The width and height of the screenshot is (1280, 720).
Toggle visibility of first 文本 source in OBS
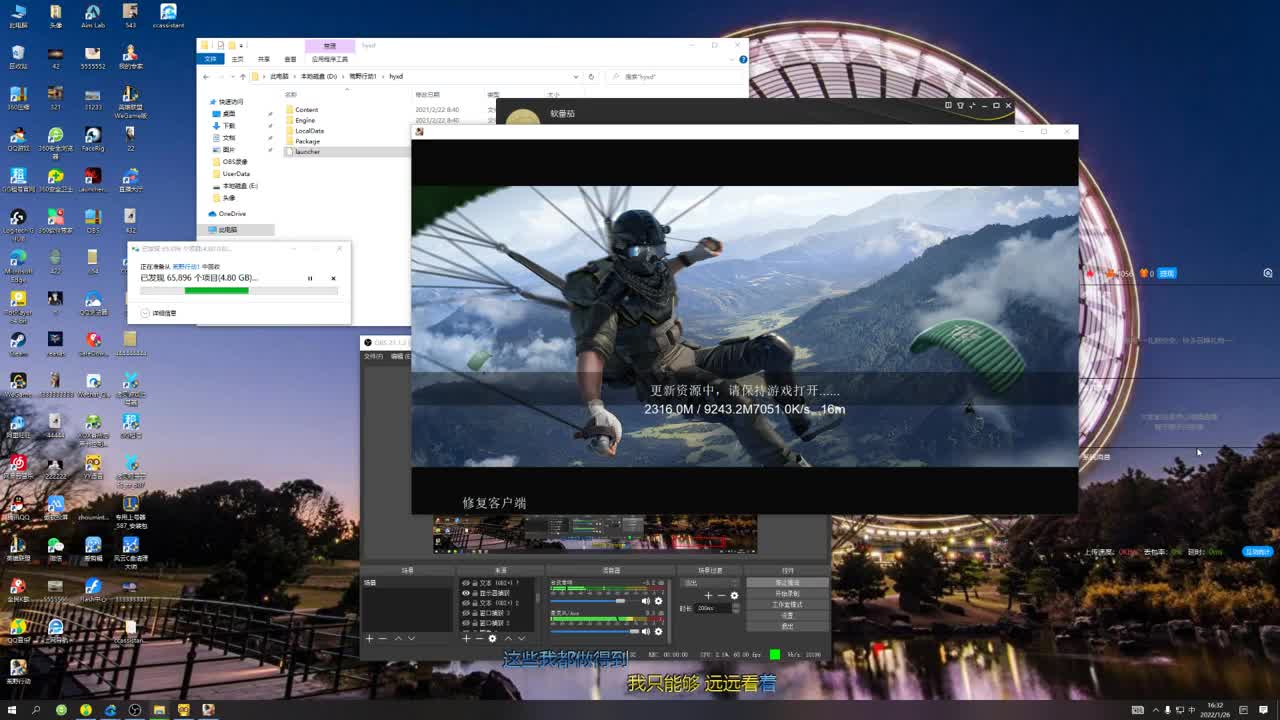click(x=466, y=583)
